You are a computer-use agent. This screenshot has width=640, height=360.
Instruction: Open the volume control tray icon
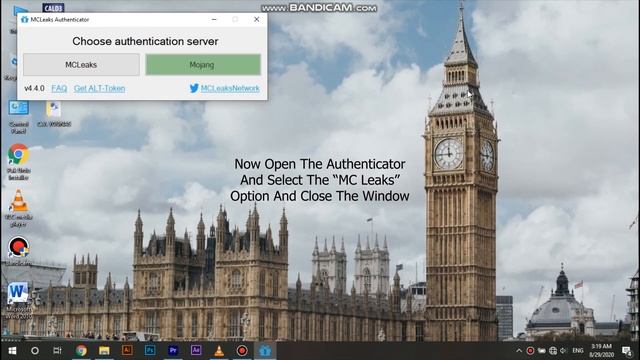point(564,351)
